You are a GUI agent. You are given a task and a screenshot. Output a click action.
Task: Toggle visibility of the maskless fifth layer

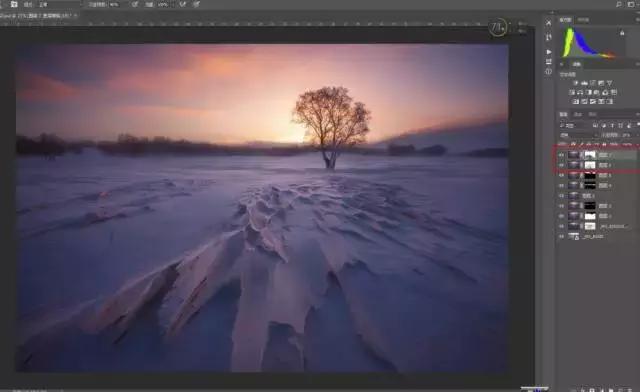click(x=562, y=196)
